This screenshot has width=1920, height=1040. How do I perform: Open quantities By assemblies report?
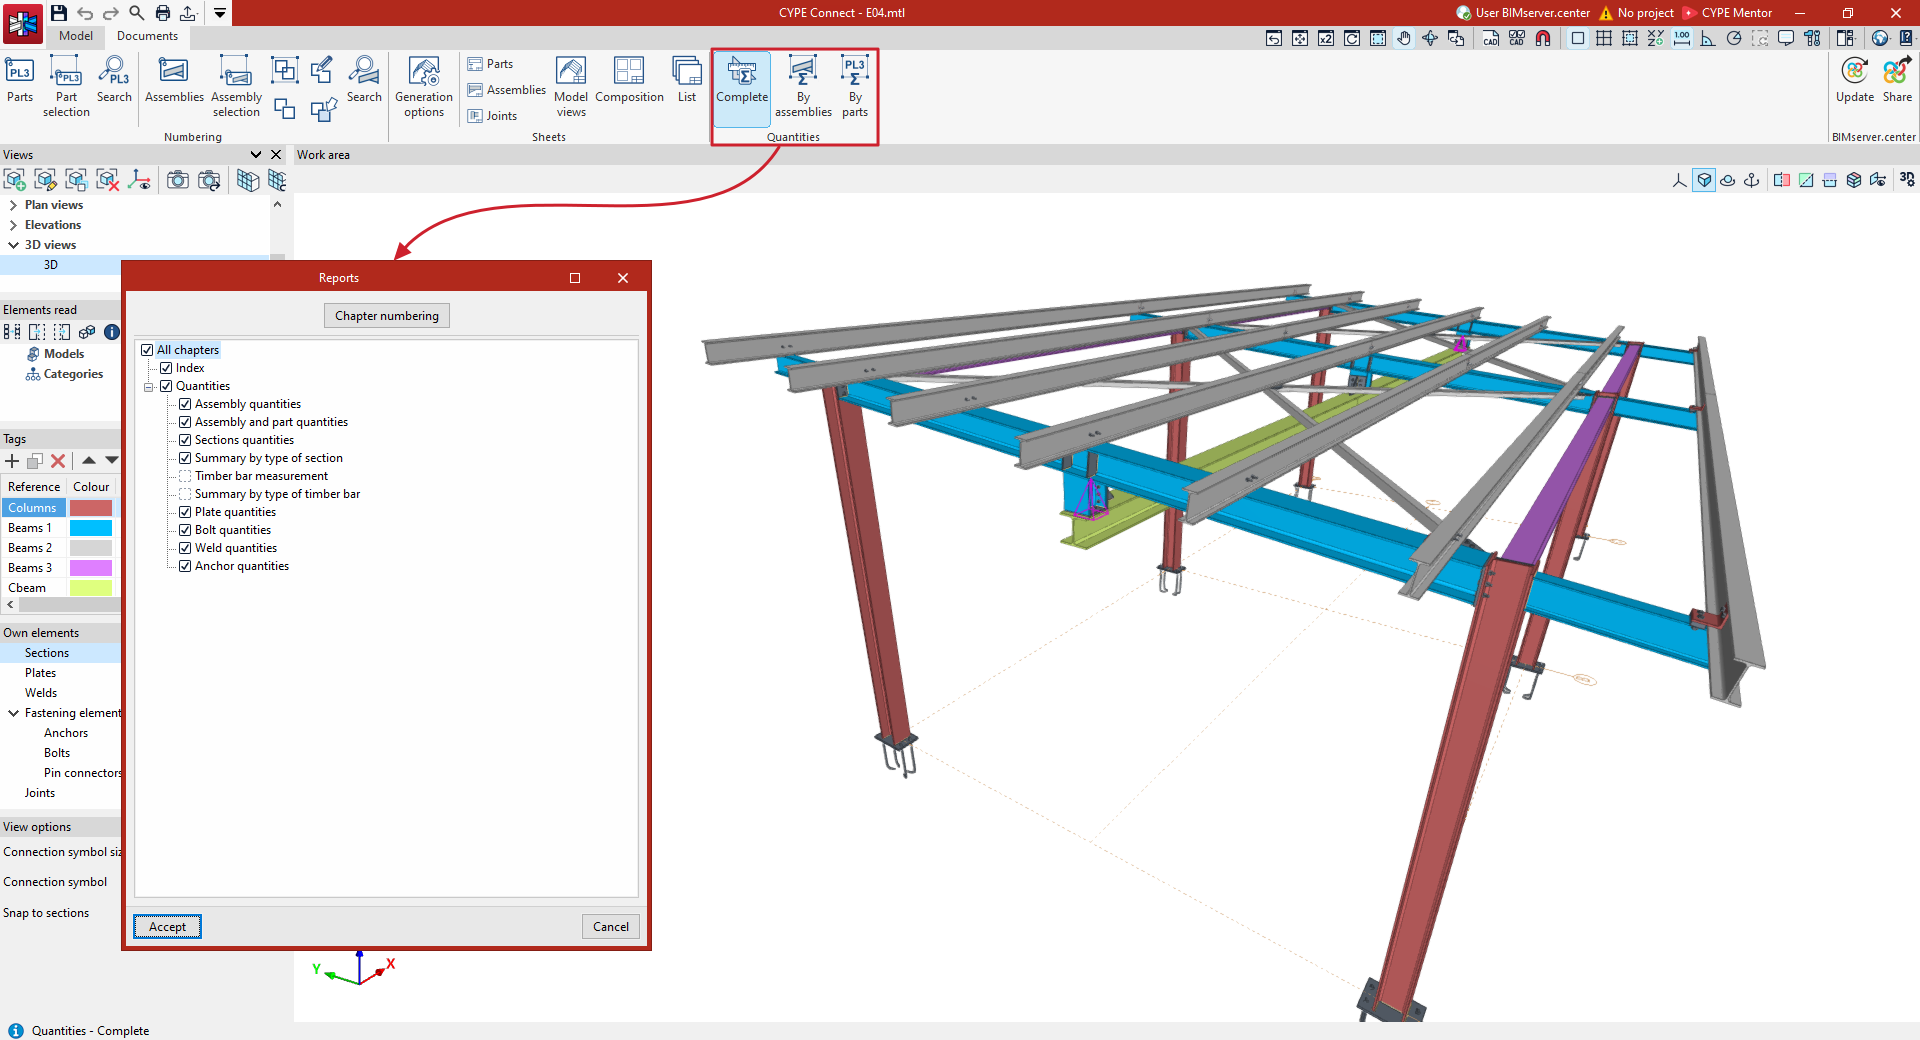coord(803,86)
